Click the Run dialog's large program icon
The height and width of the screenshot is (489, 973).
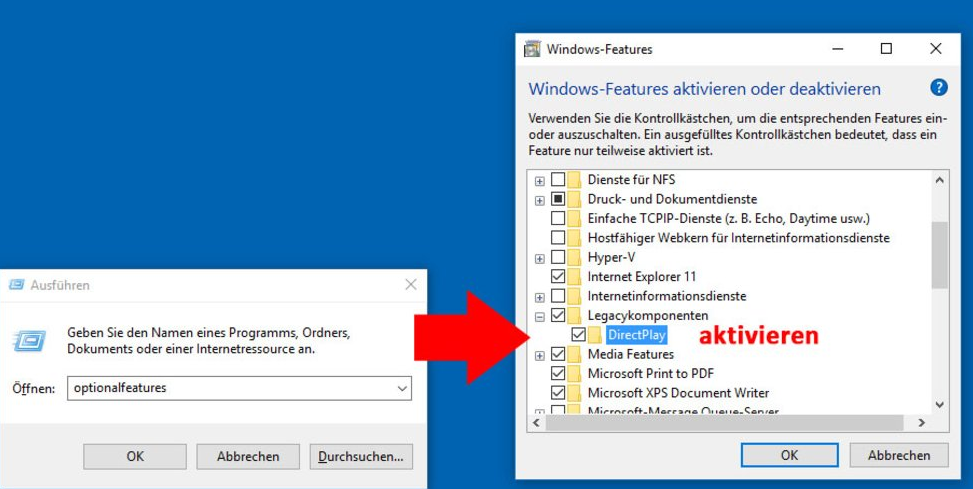[29, 340]
